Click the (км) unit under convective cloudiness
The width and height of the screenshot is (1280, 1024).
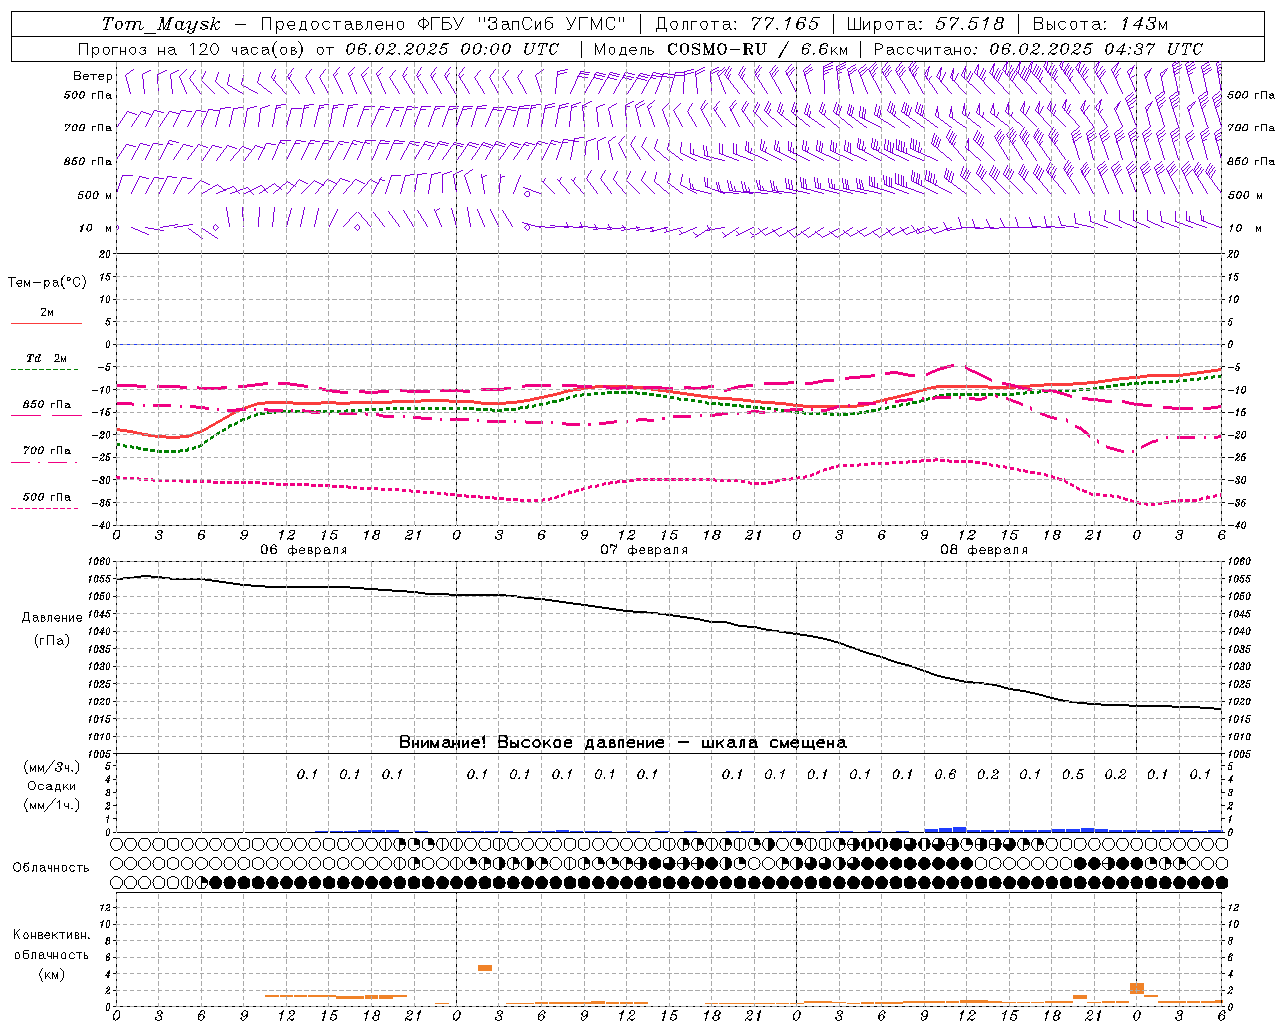coord(51,974)
